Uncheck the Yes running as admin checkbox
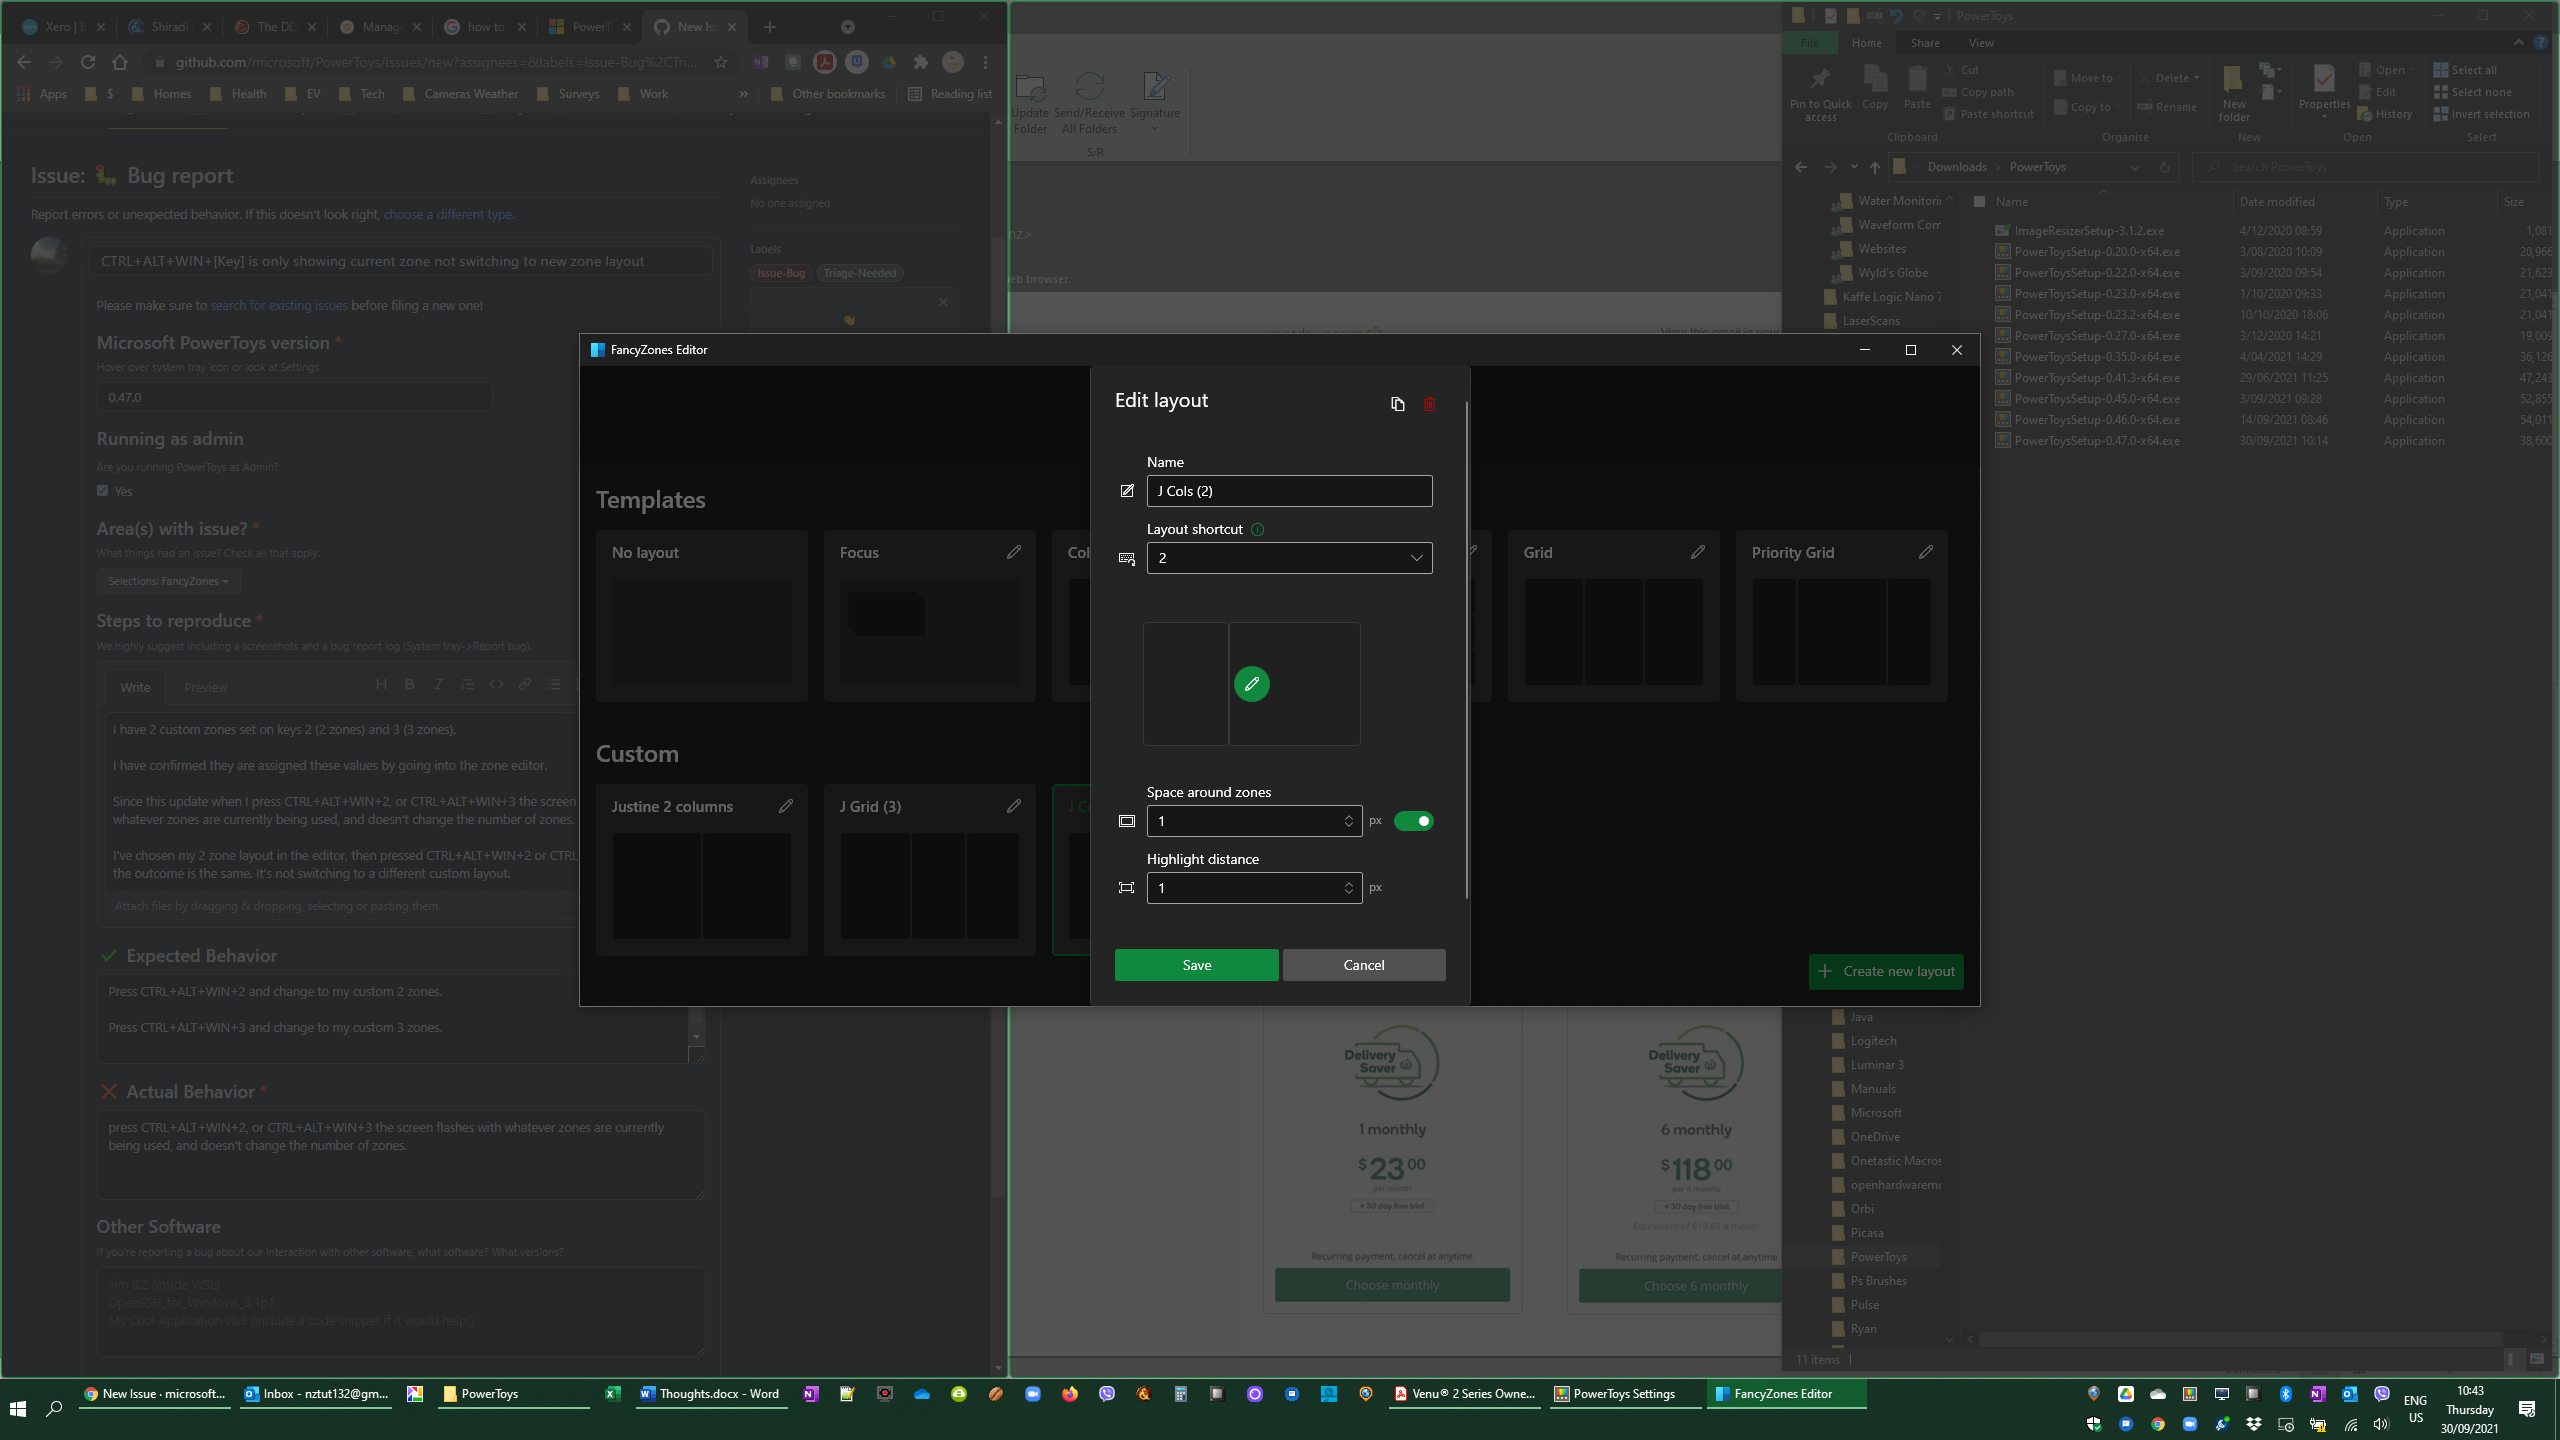Image resolution: width=2560 pixels, height=1440 pixels. (102, 490)
